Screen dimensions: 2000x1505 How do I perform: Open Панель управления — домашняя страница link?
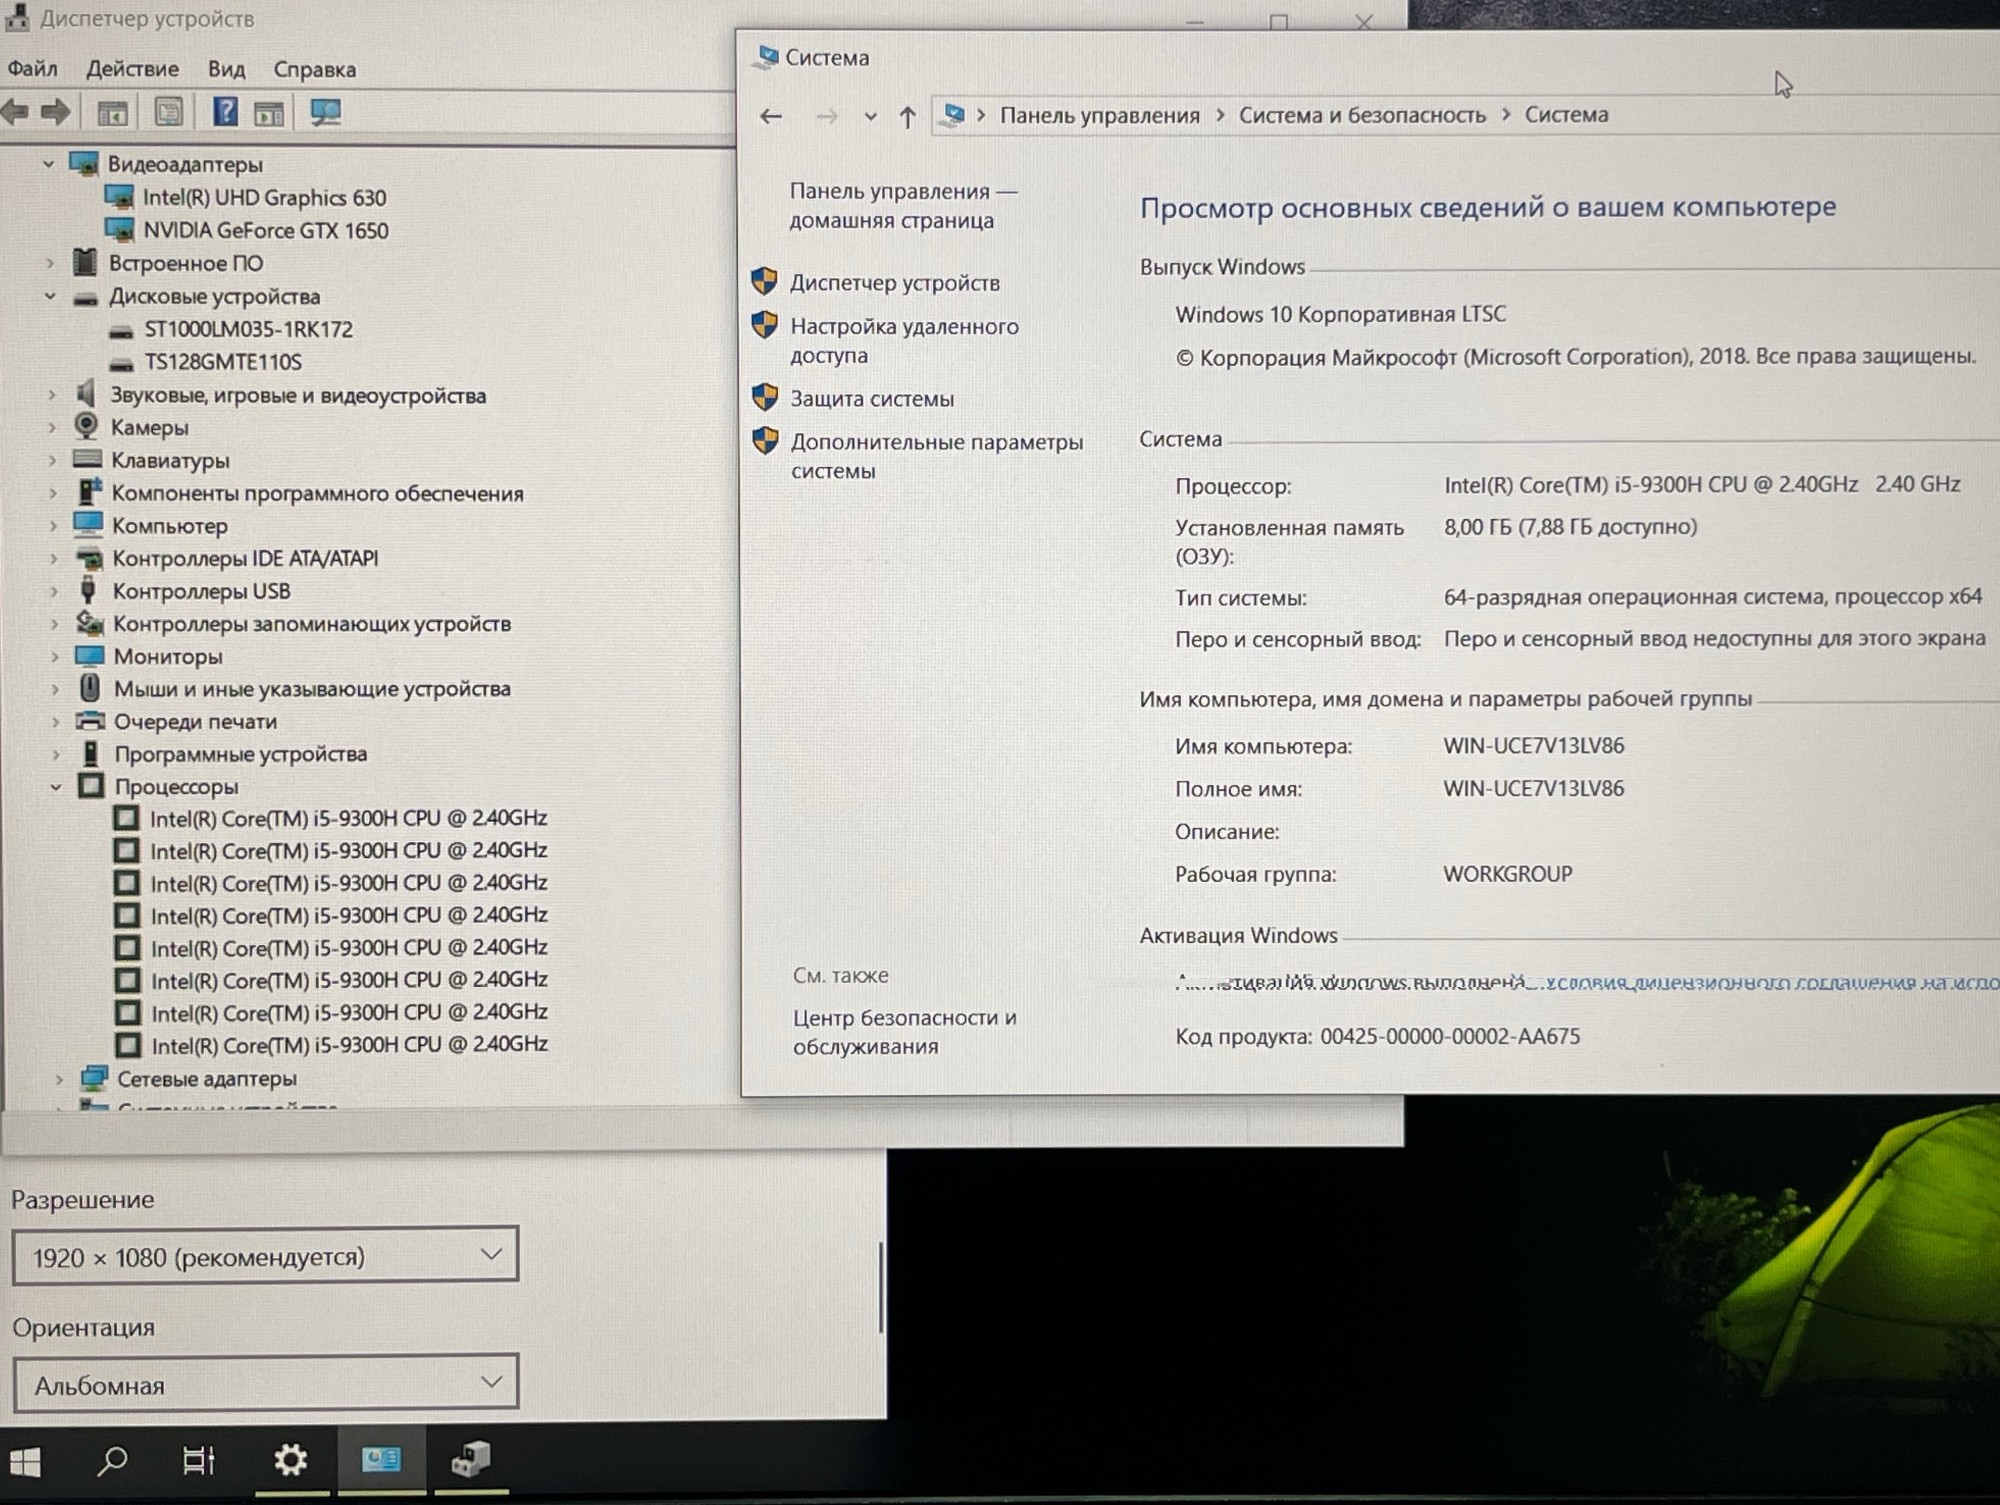[x=903, y=205]
